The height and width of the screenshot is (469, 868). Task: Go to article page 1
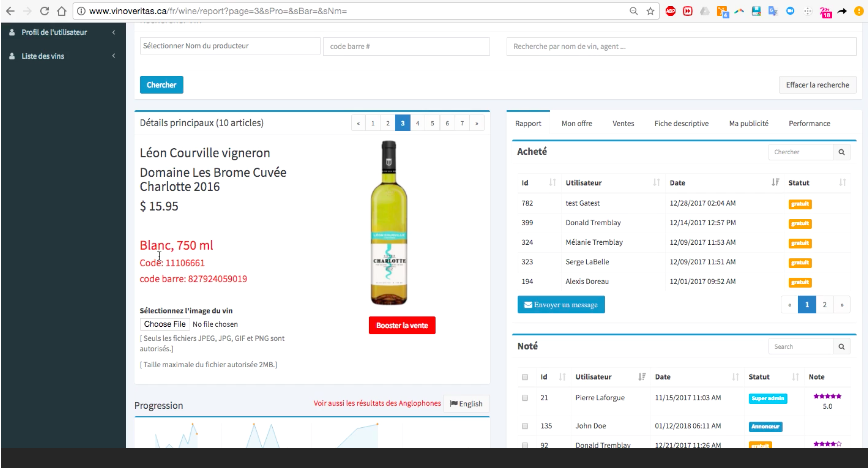(x=373, y=123)
